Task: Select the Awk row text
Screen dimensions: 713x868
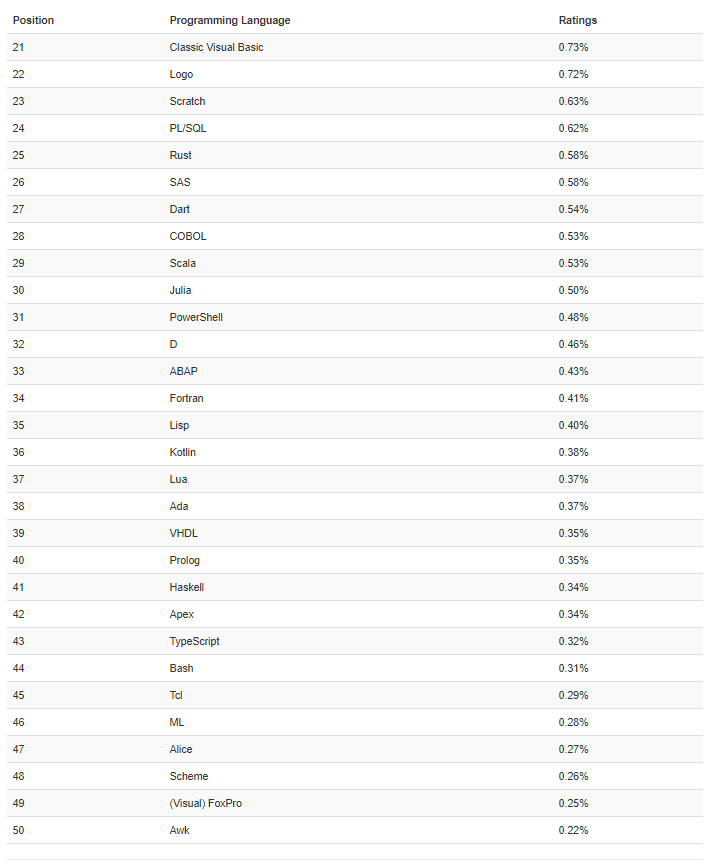Action: [179, 830]
